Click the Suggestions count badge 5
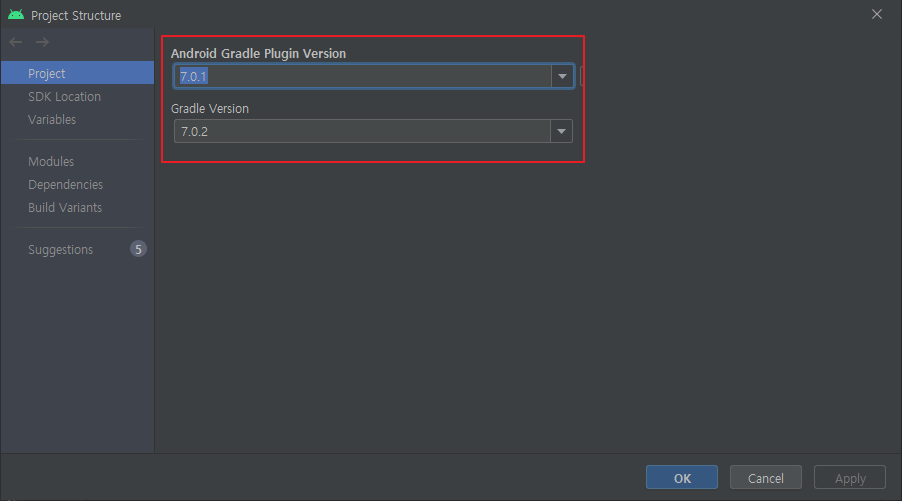Viewport: 902px width, 501px height. coord(138,249)
